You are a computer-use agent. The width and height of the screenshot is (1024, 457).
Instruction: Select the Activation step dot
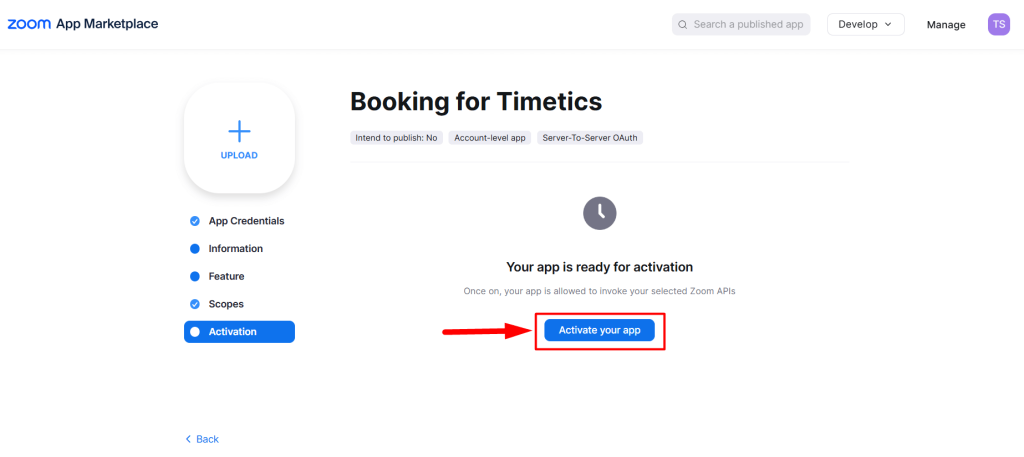pos(195,332)
